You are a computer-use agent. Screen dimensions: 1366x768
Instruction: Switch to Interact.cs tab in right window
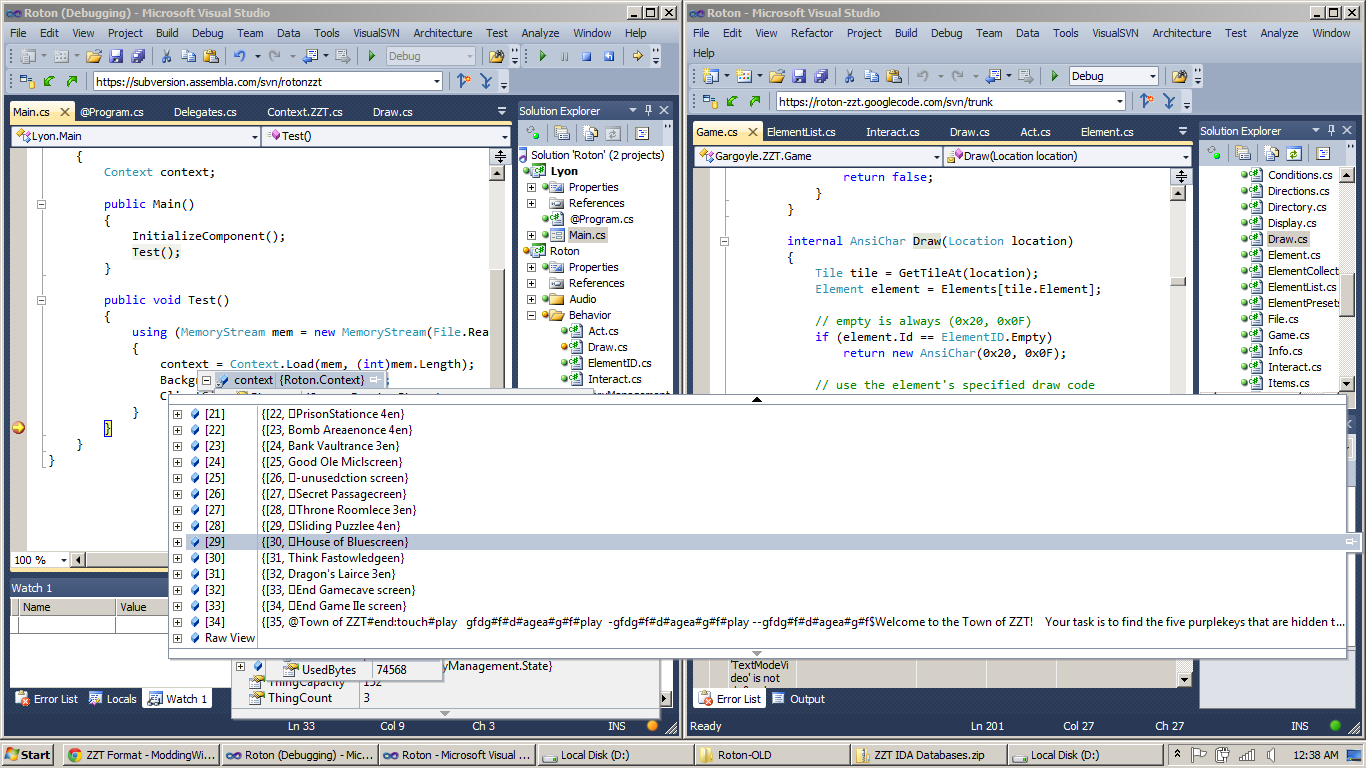point(892,132)
